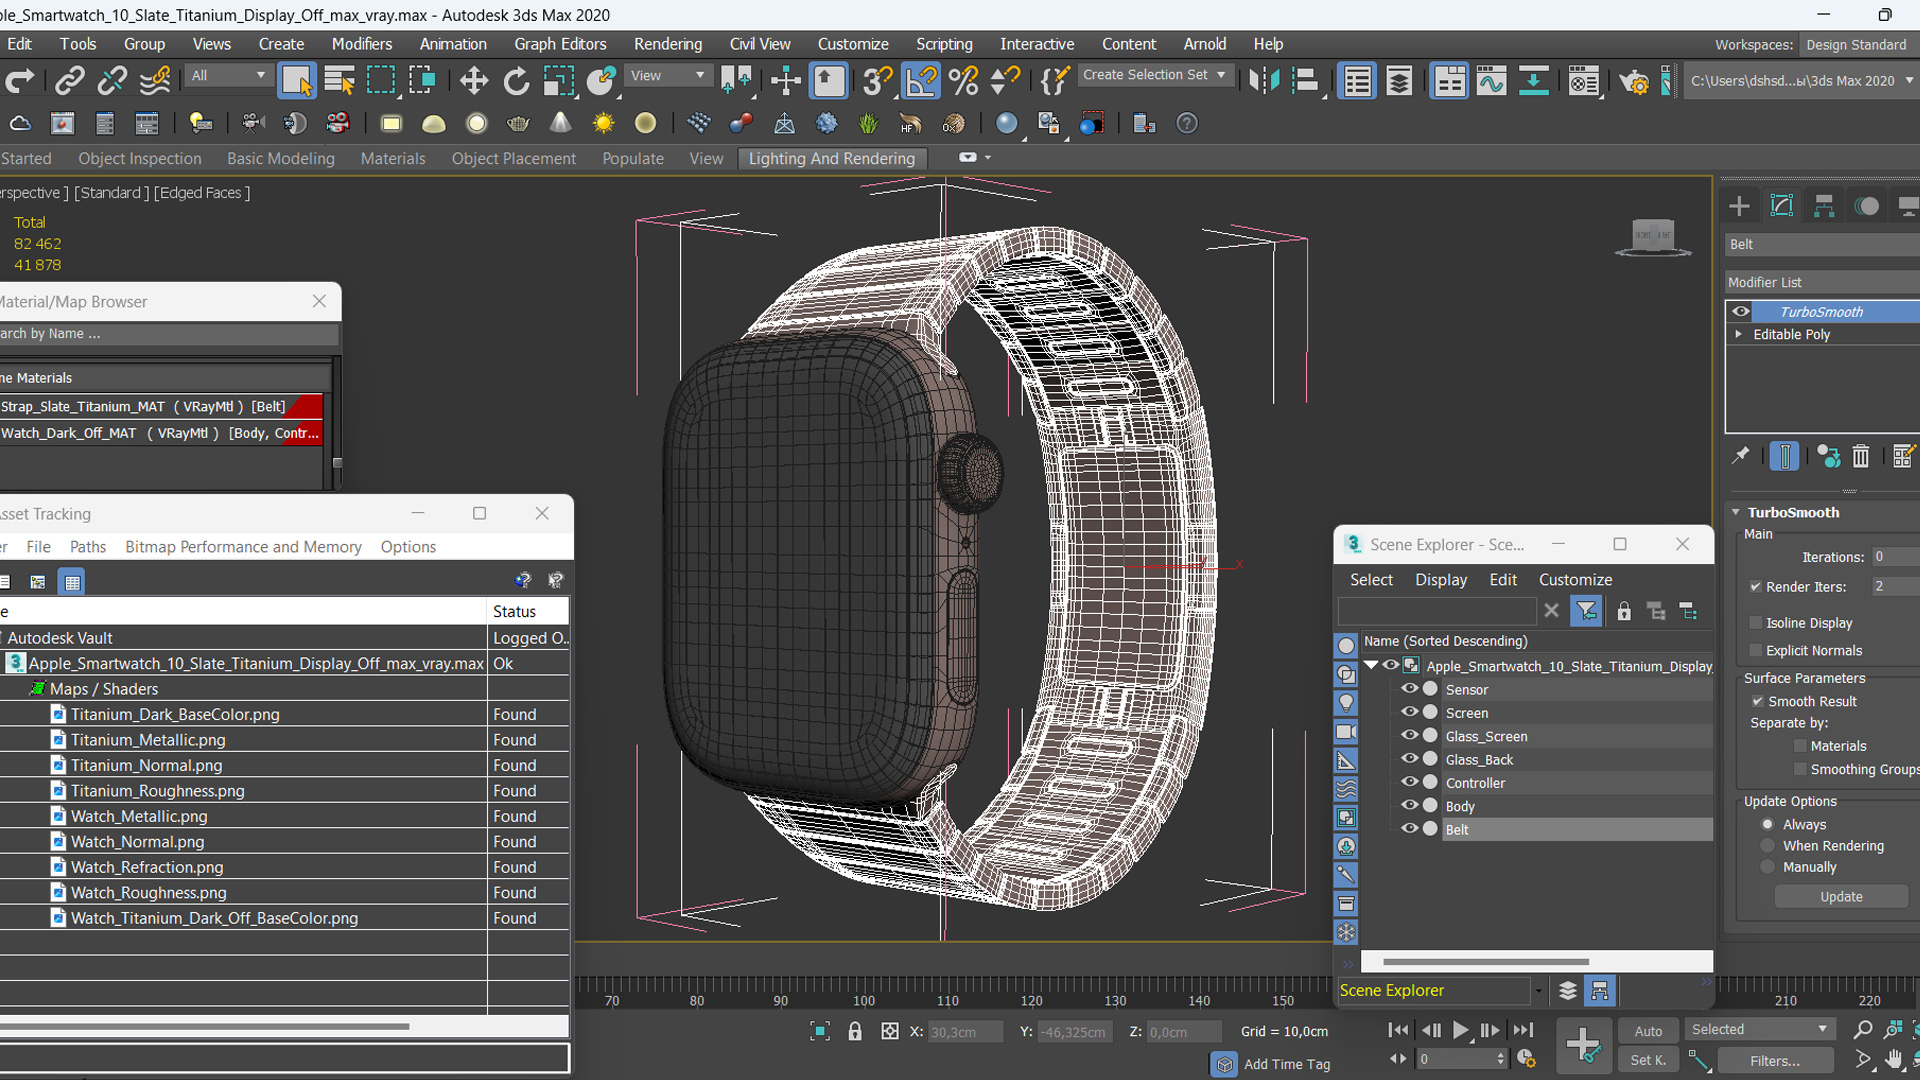1920x1080 pixels.
Task: Click the Set Key button
Action: click(1648, 1060)
